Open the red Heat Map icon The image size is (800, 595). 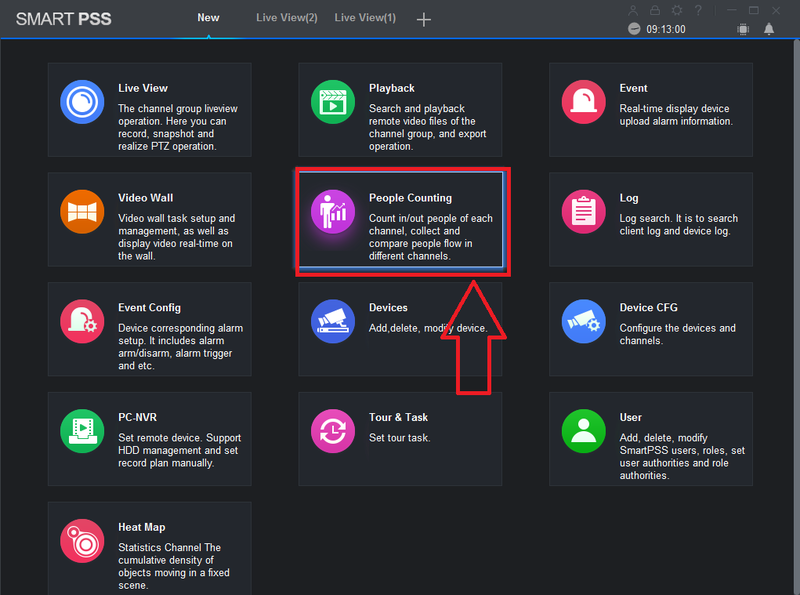point(82,541)
